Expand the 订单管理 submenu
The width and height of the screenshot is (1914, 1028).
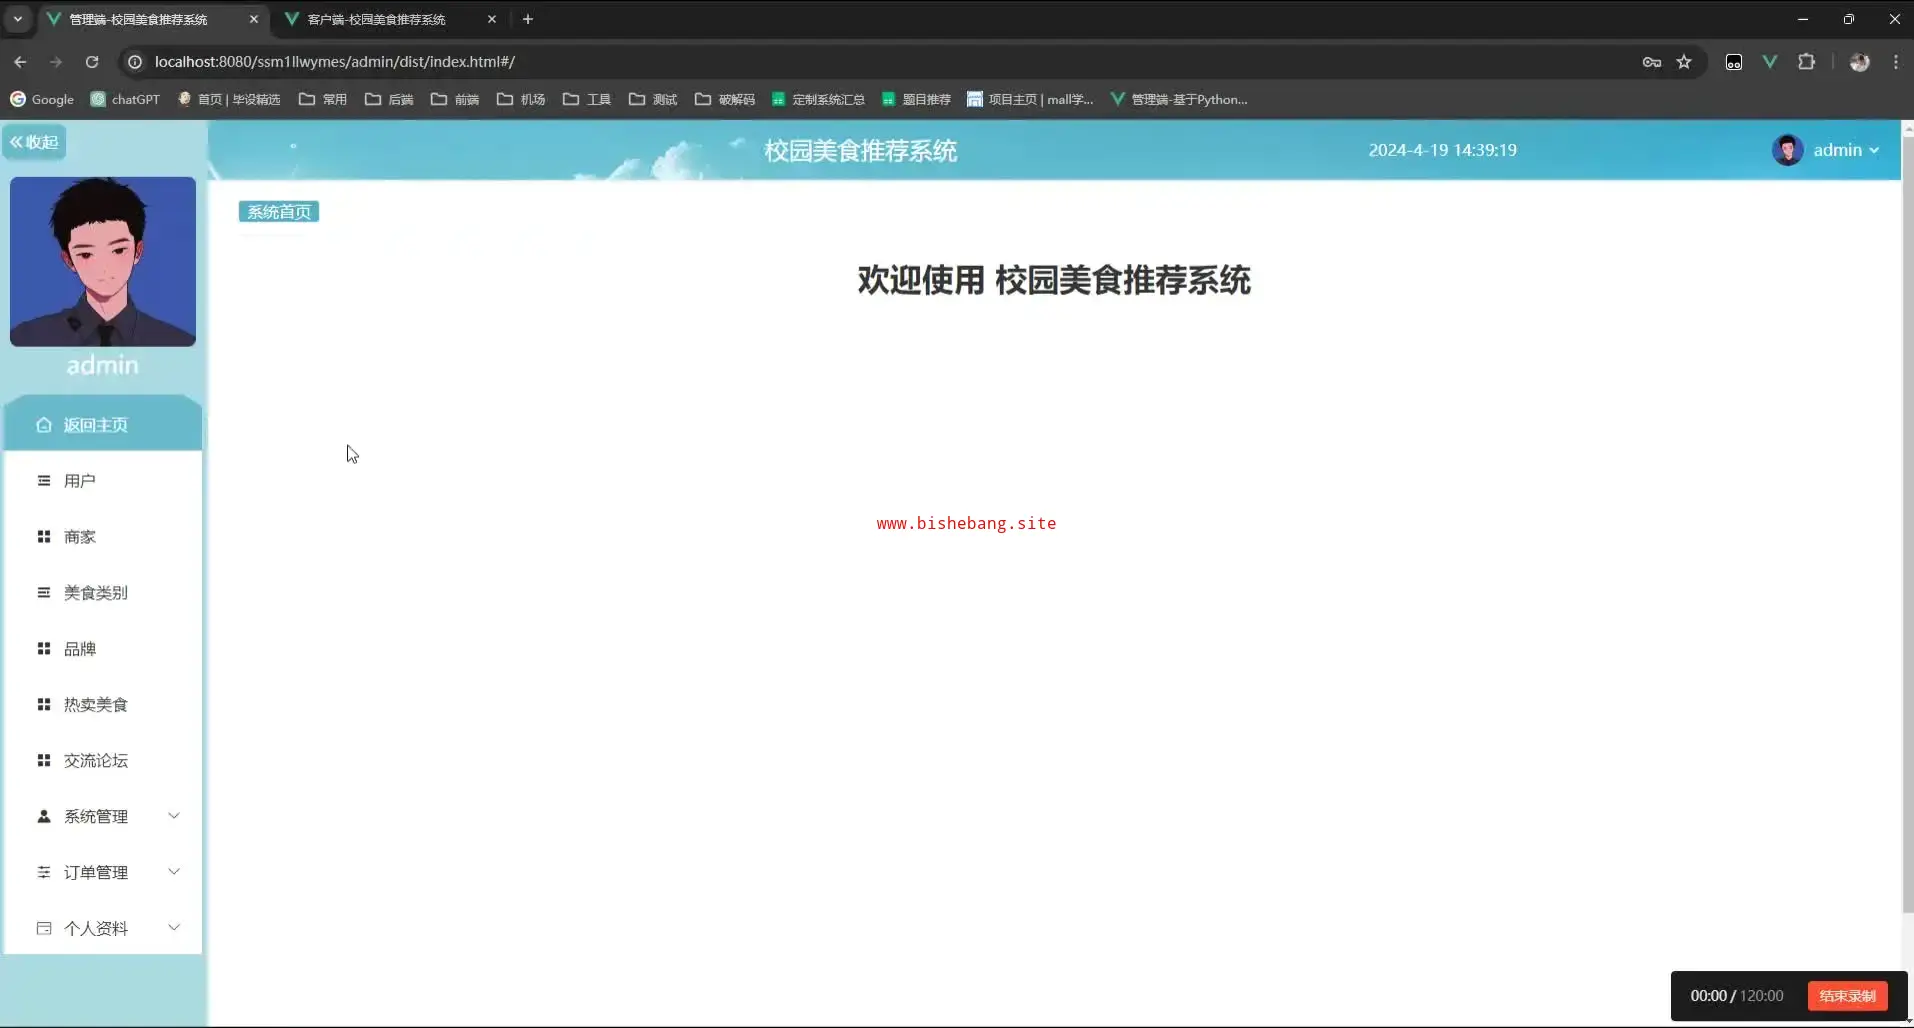pyautogui.click(x=103, y=873)
